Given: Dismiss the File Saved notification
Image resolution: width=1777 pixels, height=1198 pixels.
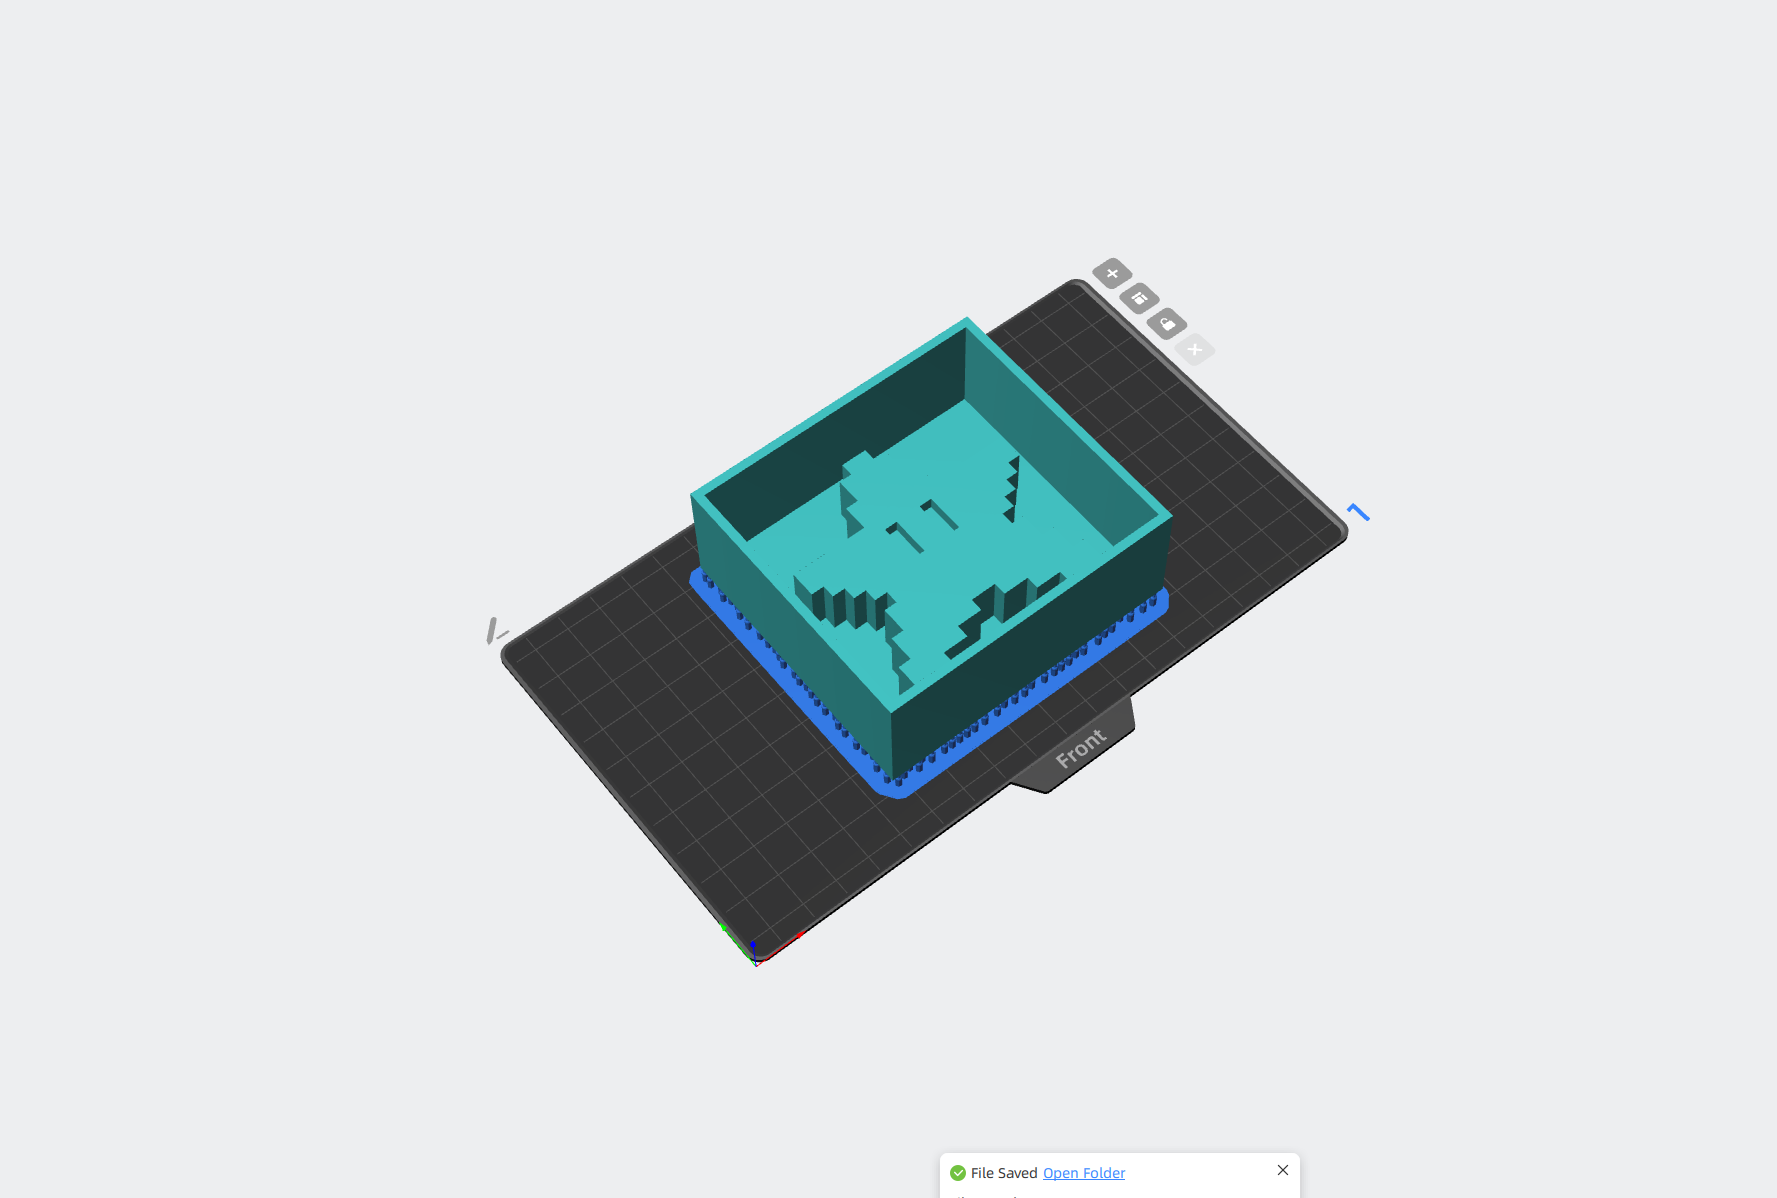Looking at the screenshot, I should tap(1283, 1170).
